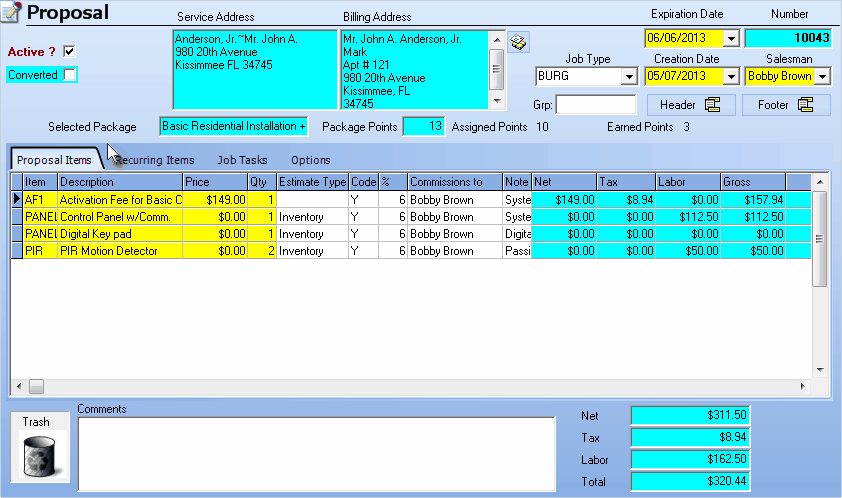Click the $157.94 gross cell
842x498 pixels.
[x=753, y=199]
